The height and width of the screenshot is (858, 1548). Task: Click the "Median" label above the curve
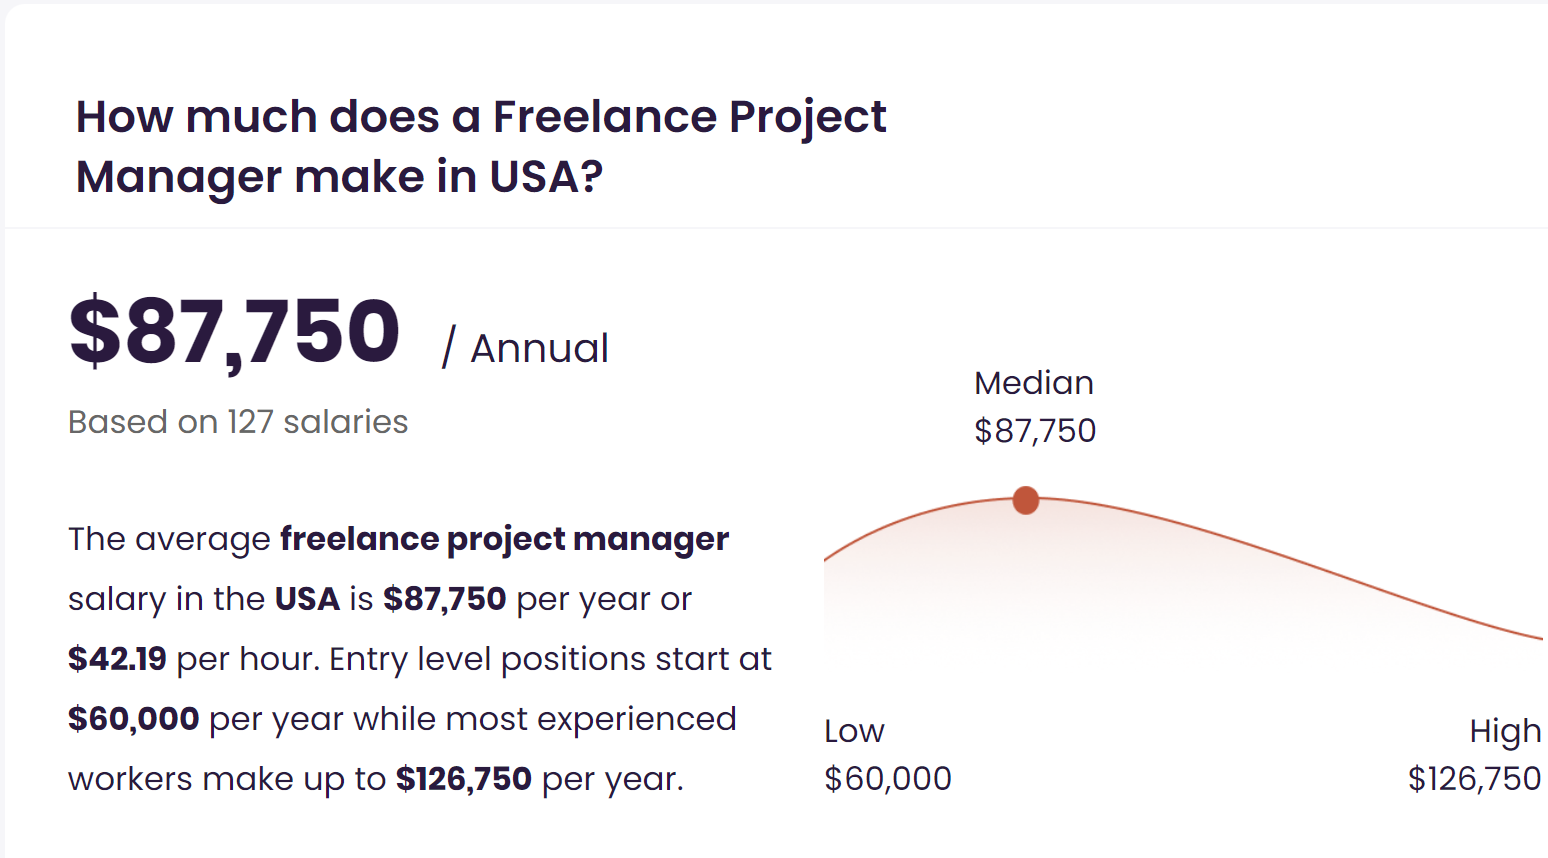click(x=1034, y=383)
